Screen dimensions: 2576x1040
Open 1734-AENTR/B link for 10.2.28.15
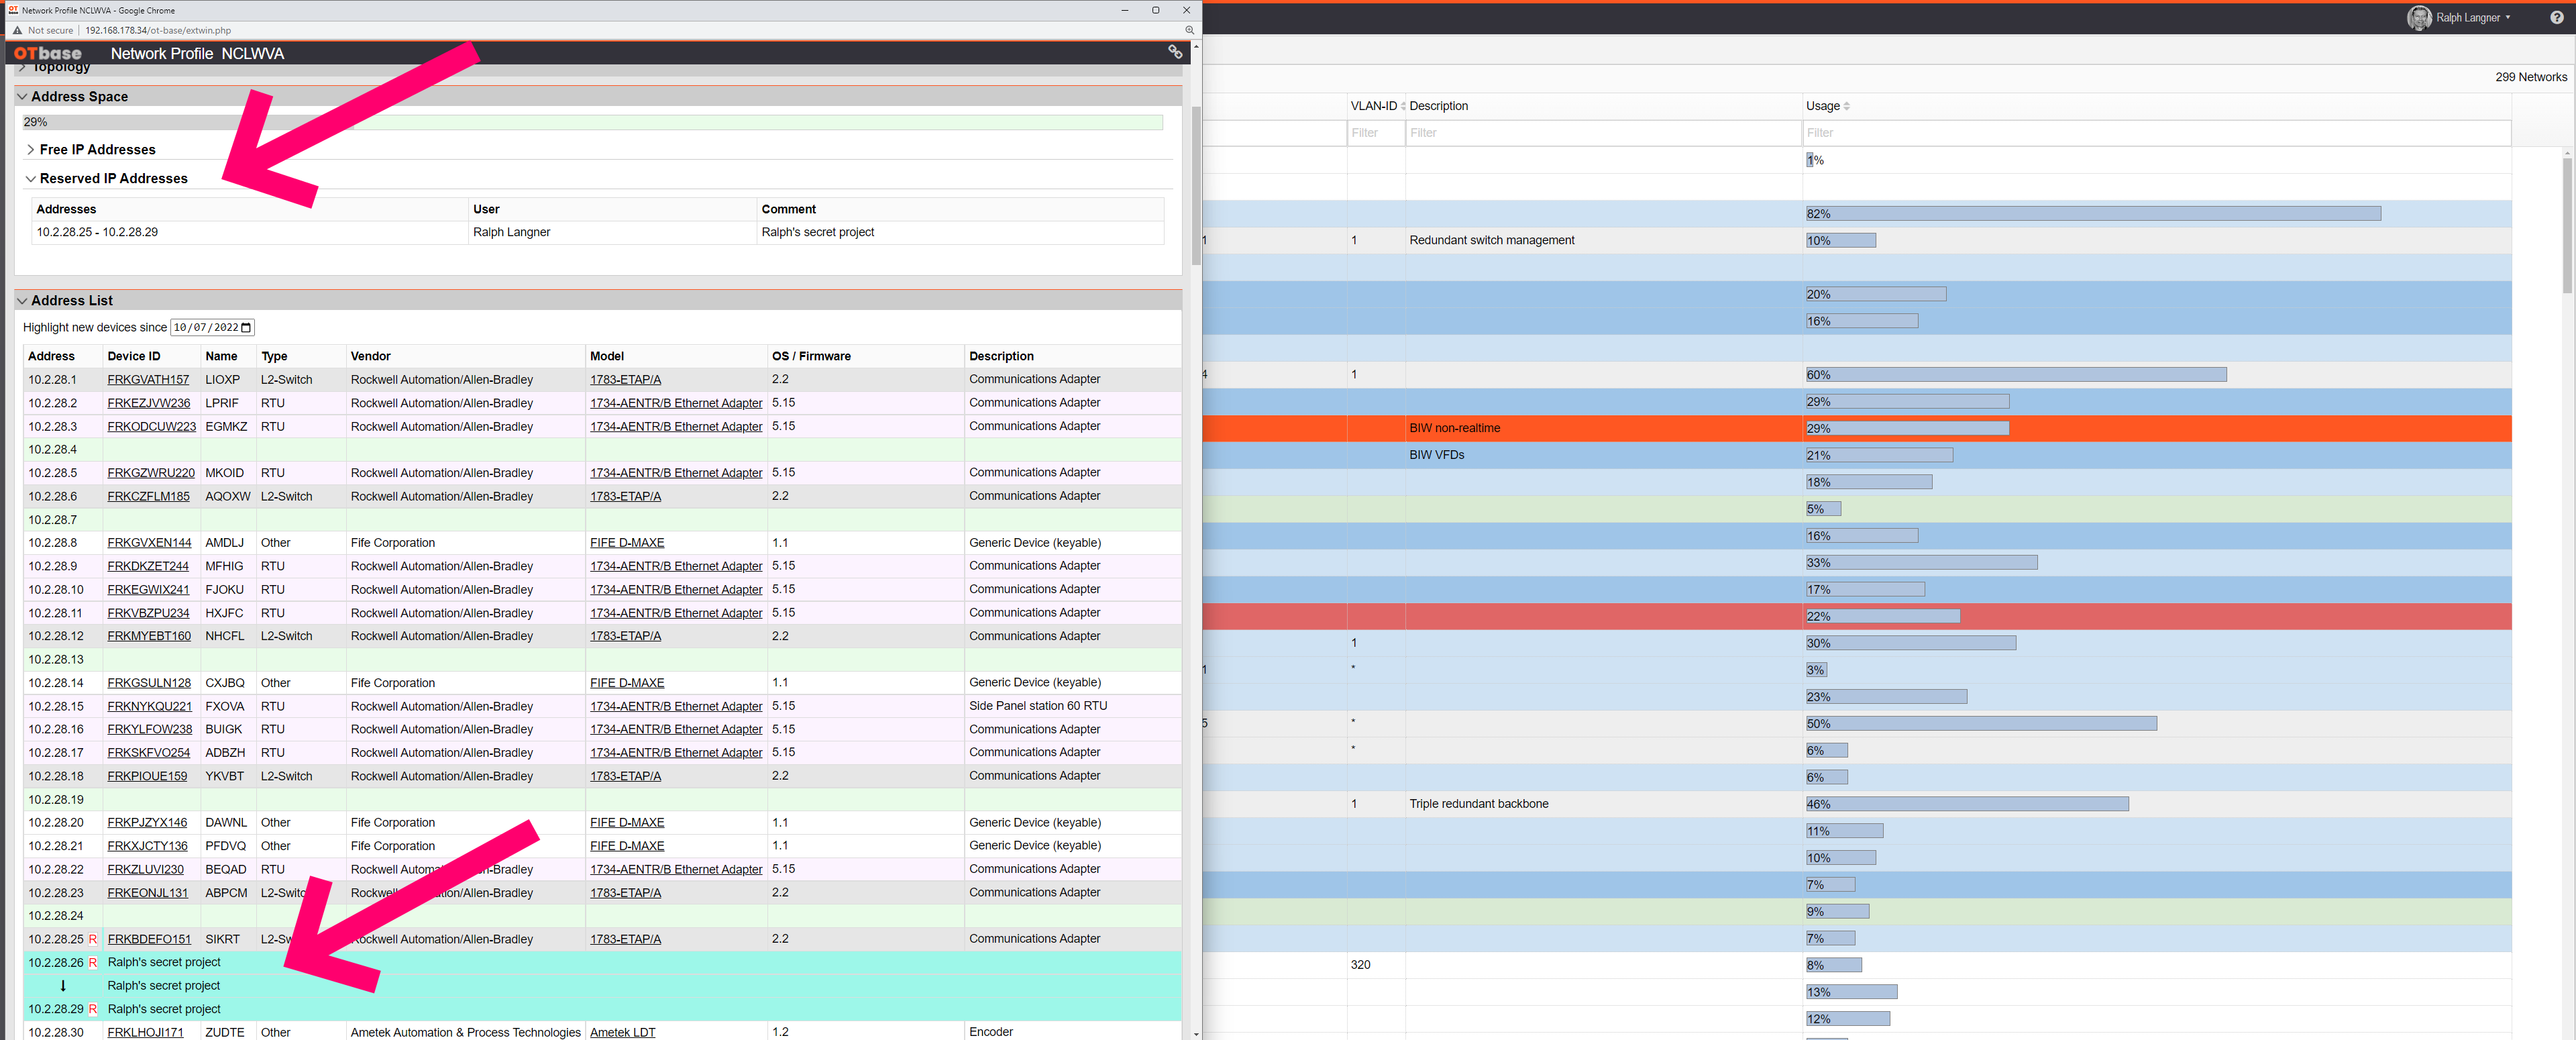tap(676, 706)
